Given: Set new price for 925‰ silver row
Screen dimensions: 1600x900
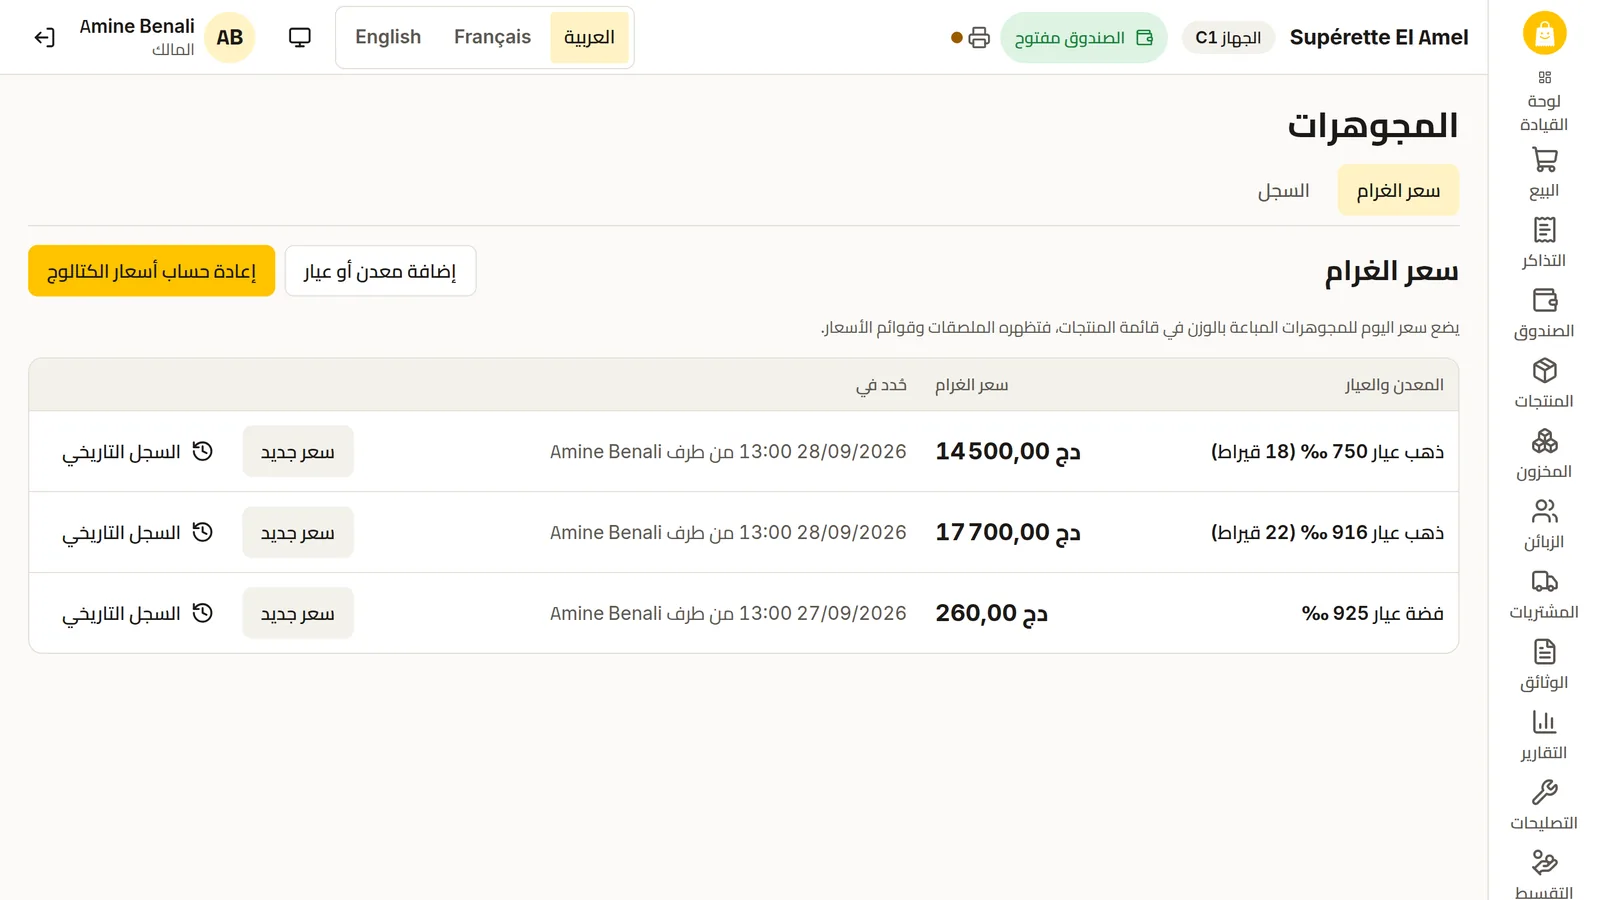Looking at the screenshot, I should pyautogui.click(x=298, y=613).
